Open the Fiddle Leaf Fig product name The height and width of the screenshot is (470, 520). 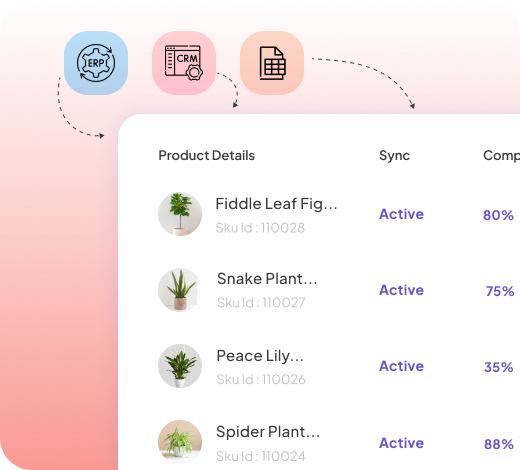(x=276, y=204)
